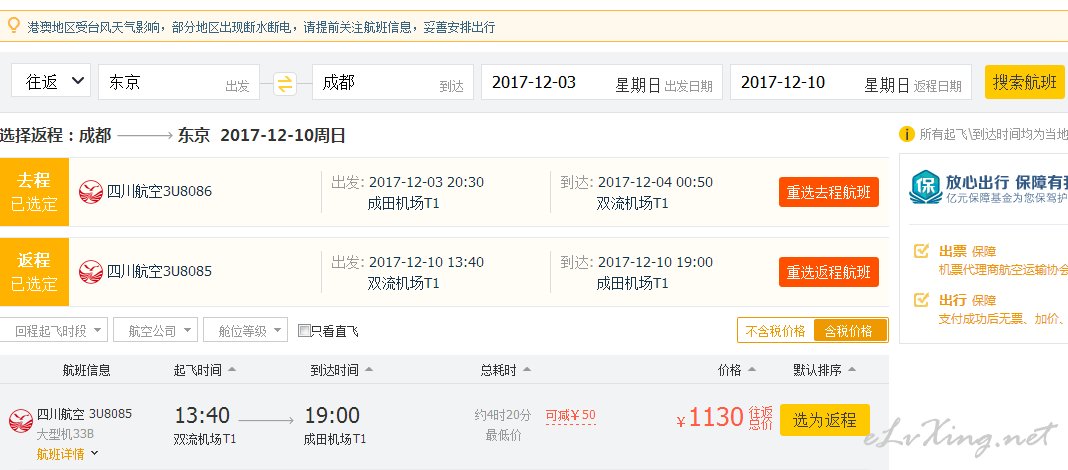Click Sichuan Airlines logo beside 3U8085 大型机33B
The image size is (1068, 470).
(x=20, y=420)
